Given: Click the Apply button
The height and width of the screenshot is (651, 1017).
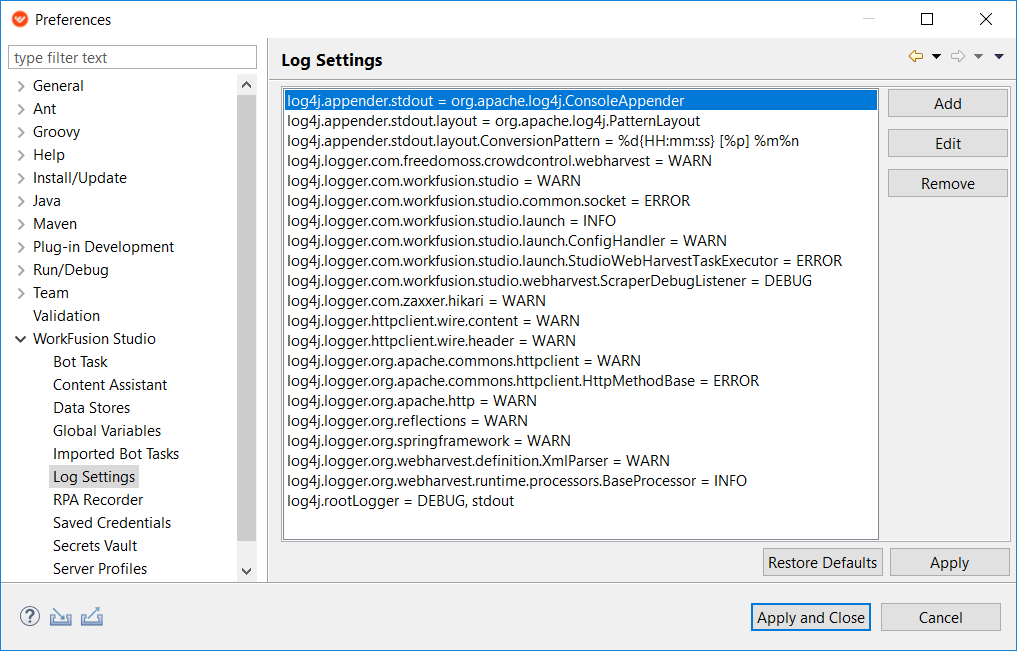Looking at the screenshot, I should (950, 562).
